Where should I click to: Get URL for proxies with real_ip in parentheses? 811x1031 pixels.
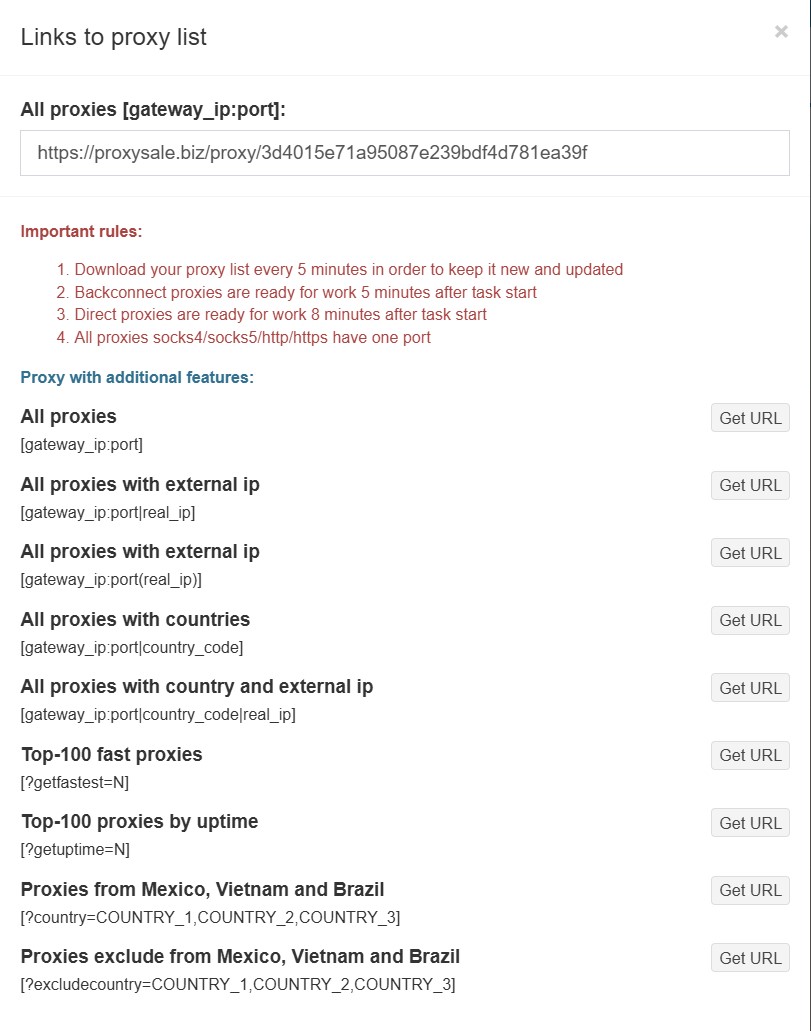coord(750,553)
